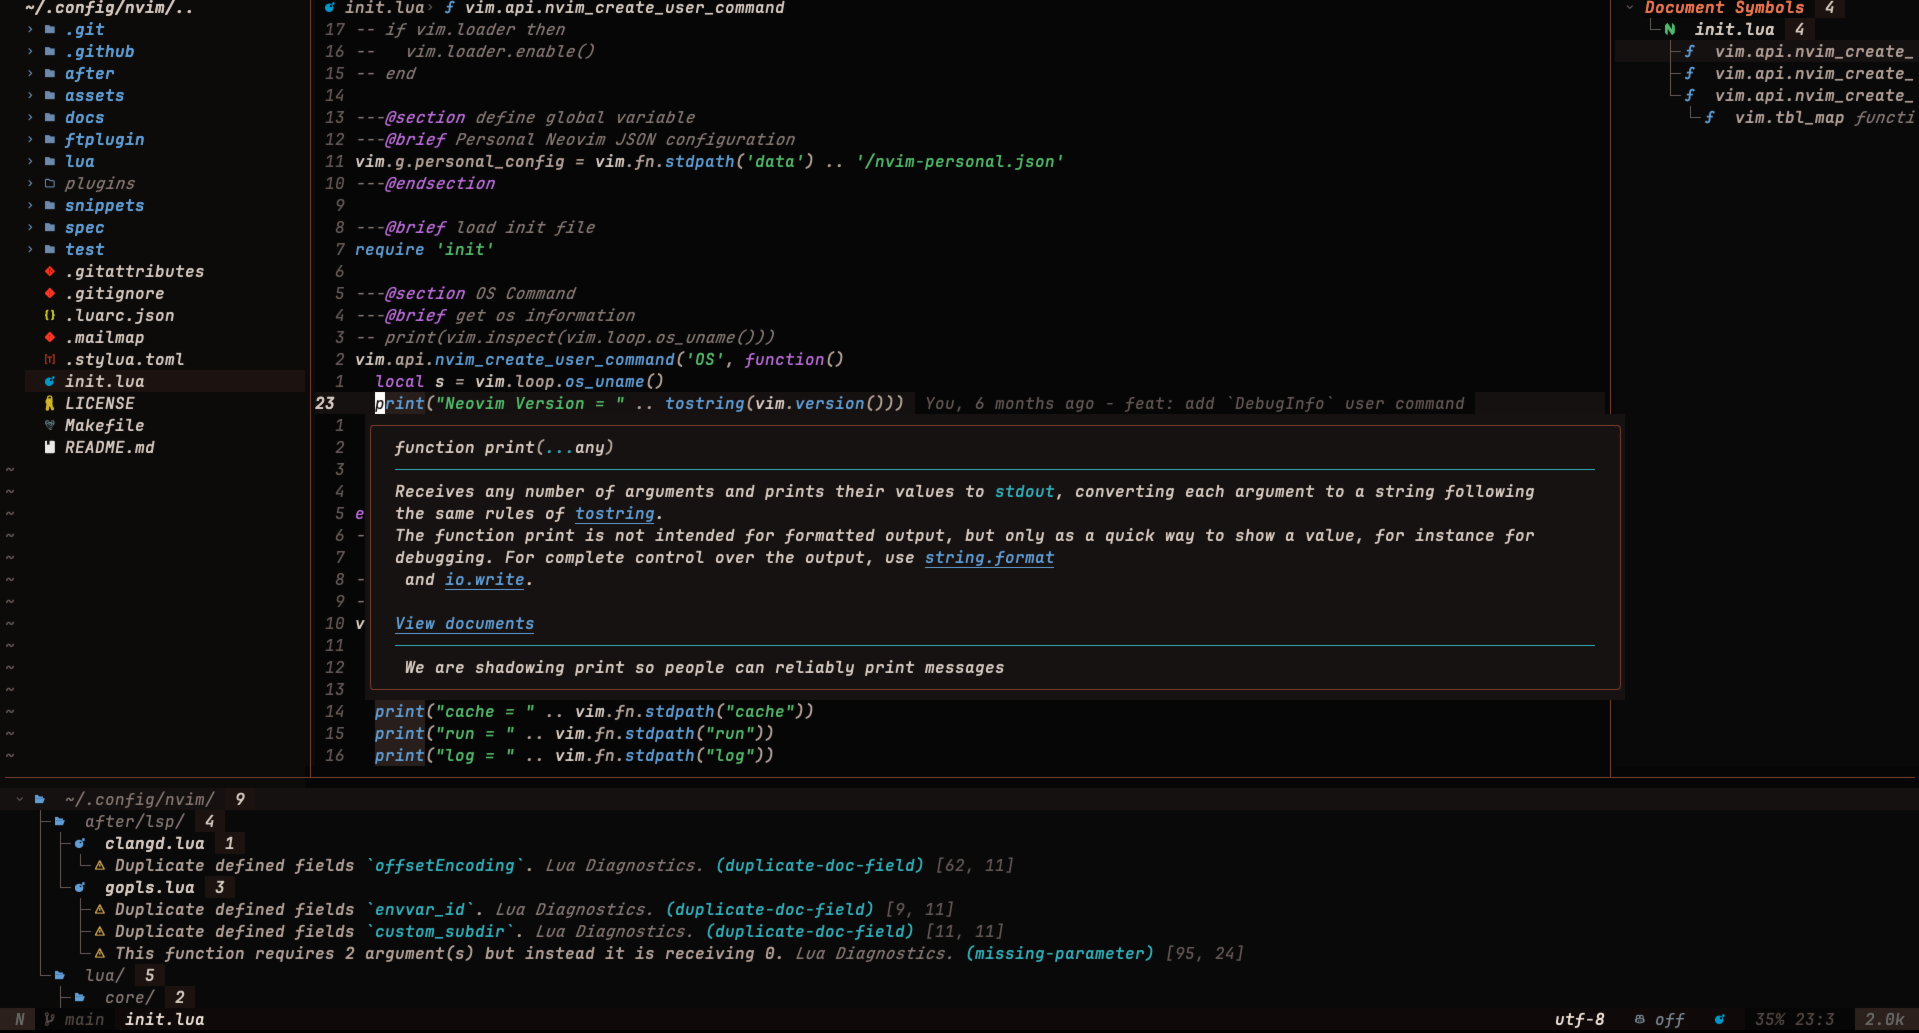Follow the stdout link in hover doc
The height and width of the screenshot is (1033, 1919).
coord(1025,492)
